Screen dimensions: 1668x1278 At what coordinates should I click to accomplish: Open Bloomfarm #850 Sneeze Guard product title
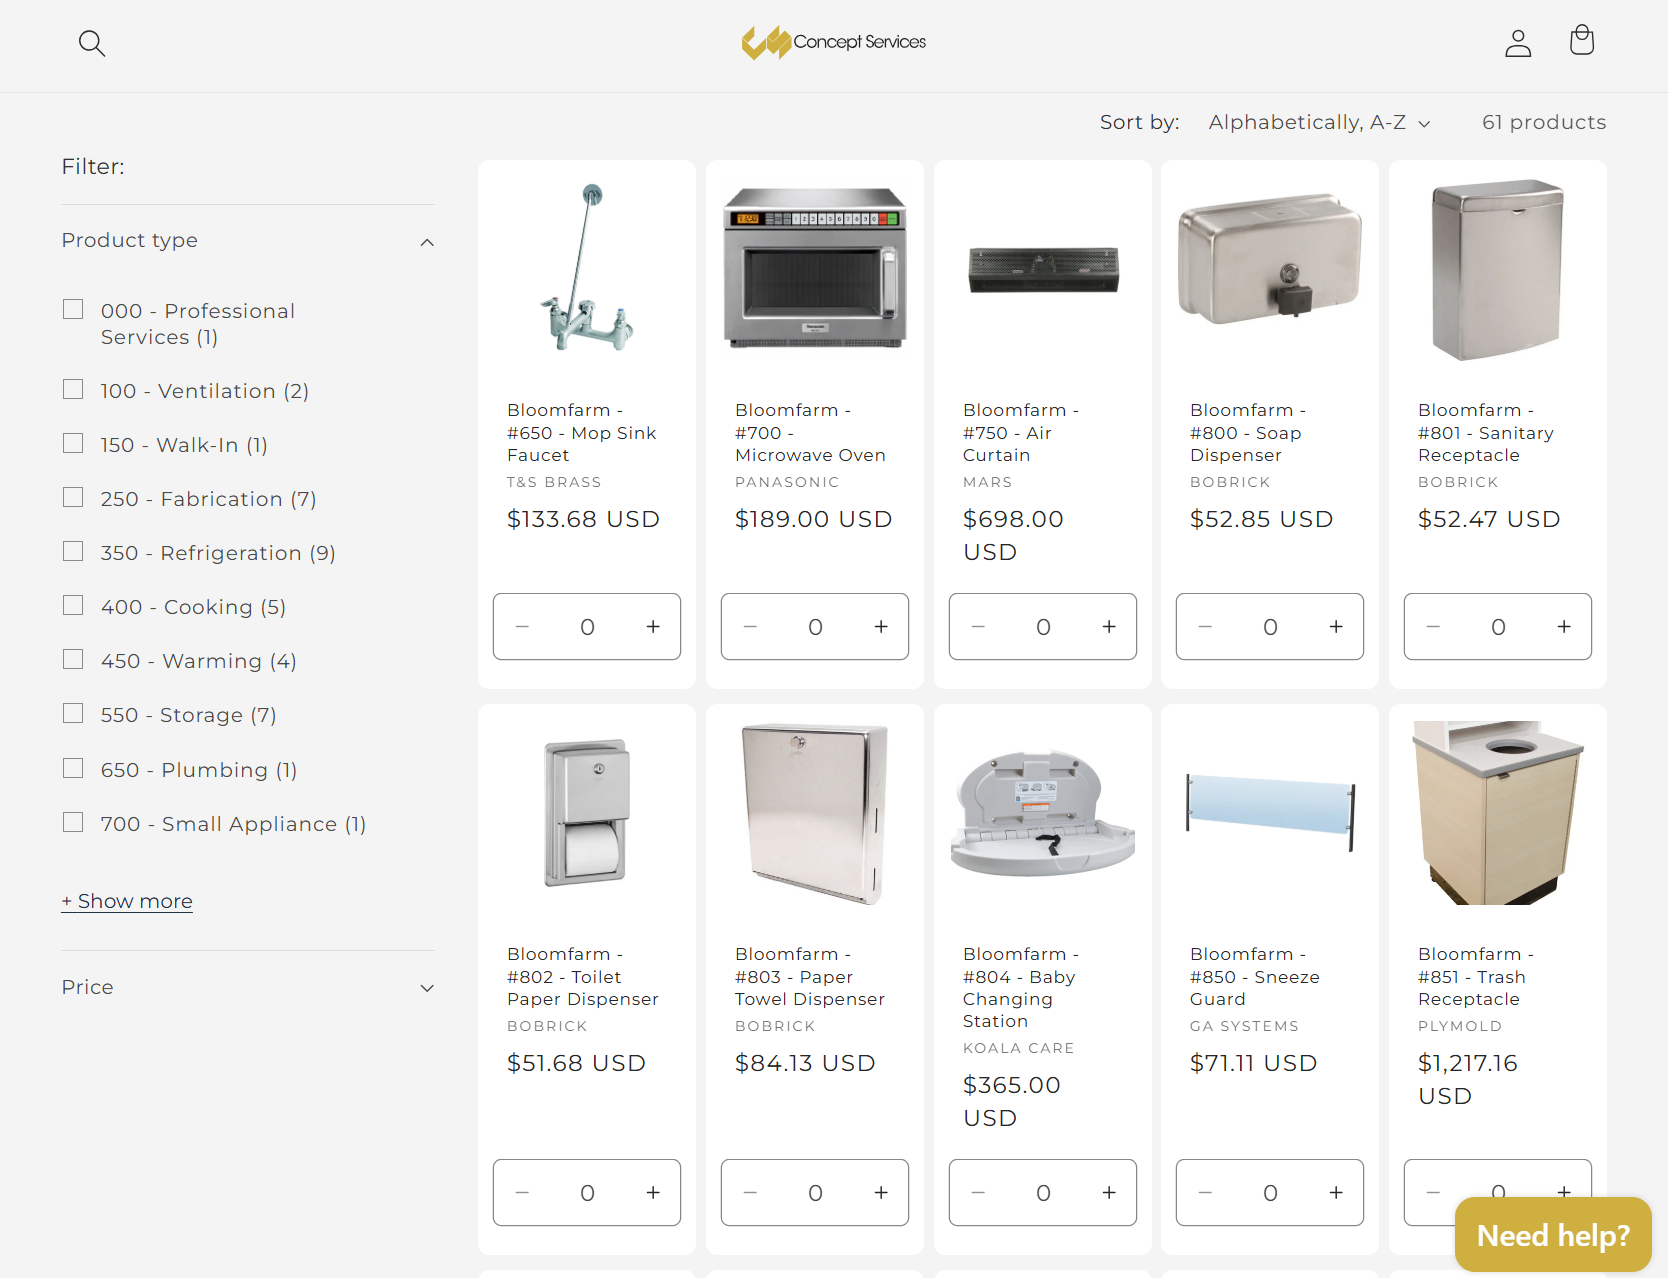(1254, 976)
